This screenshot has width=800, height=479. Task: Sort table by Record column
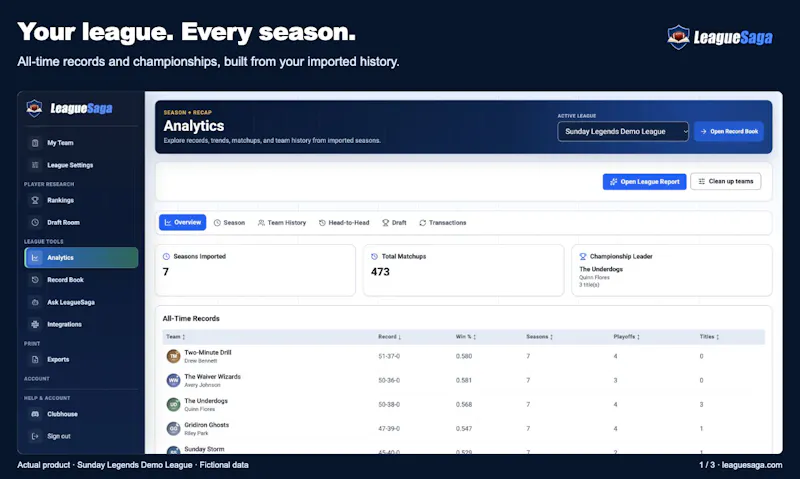tap(390, 337)
